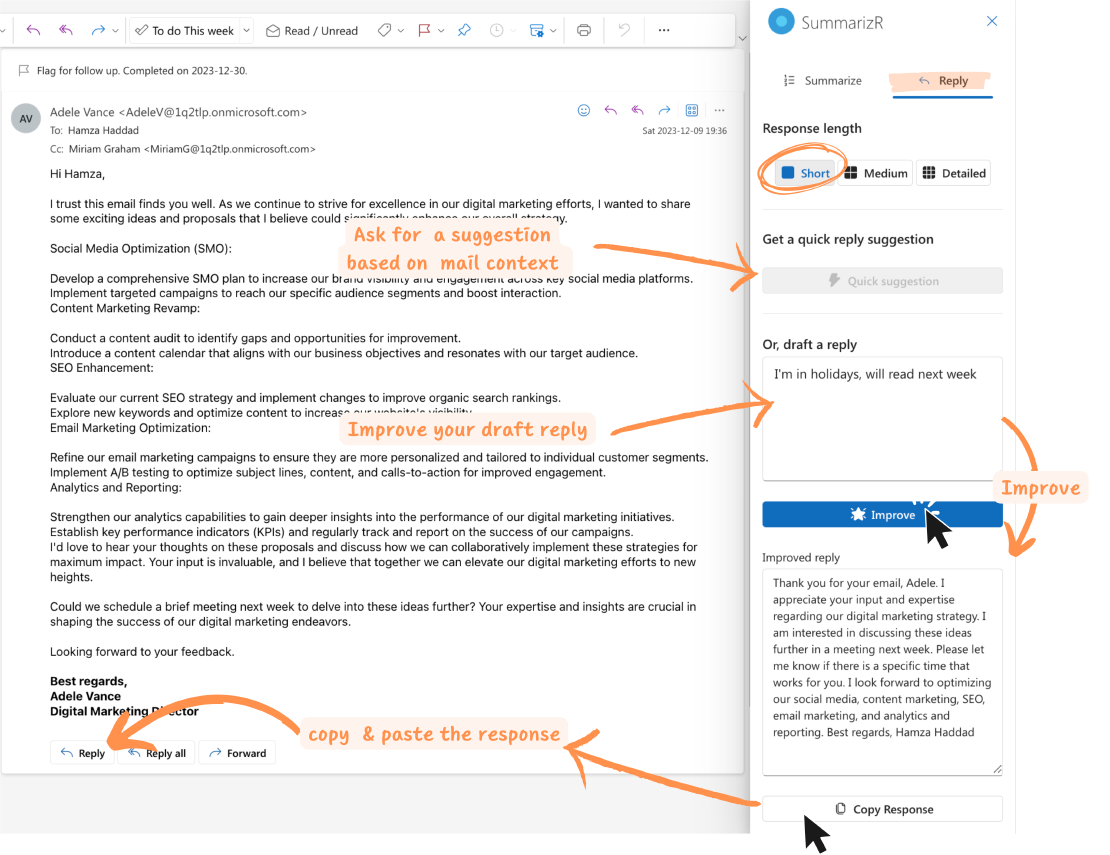Click the snooze clock icon
Viewport: 1110px width, 855px height.
point(497,30)
